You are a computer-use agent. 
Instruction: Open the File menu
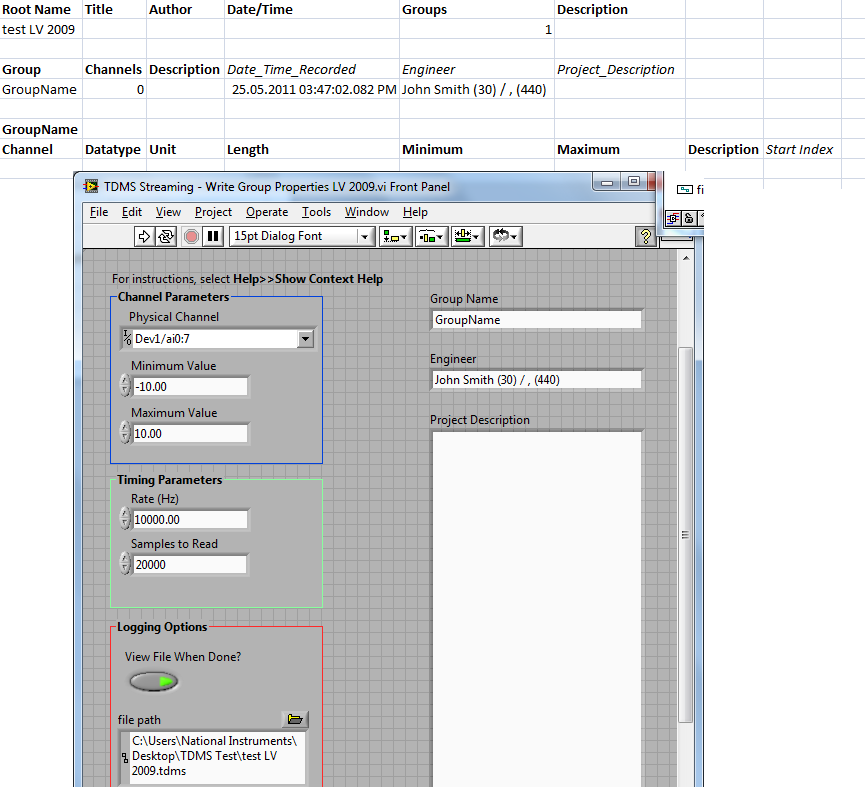(x=99, y=212)
